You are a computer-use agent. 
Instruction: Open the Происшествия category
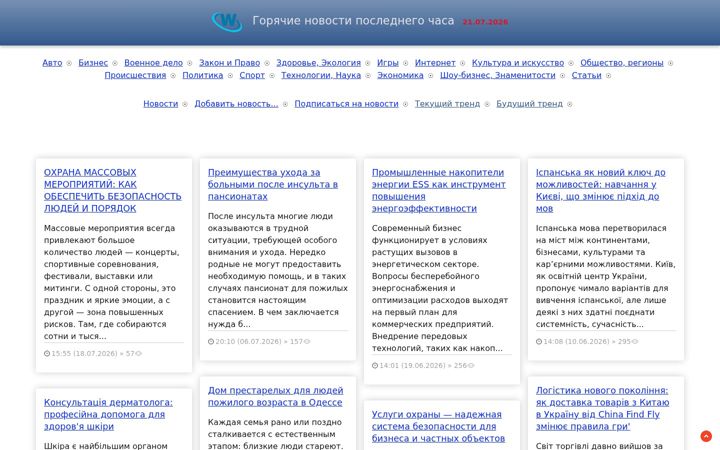click(x=135, y=75)
